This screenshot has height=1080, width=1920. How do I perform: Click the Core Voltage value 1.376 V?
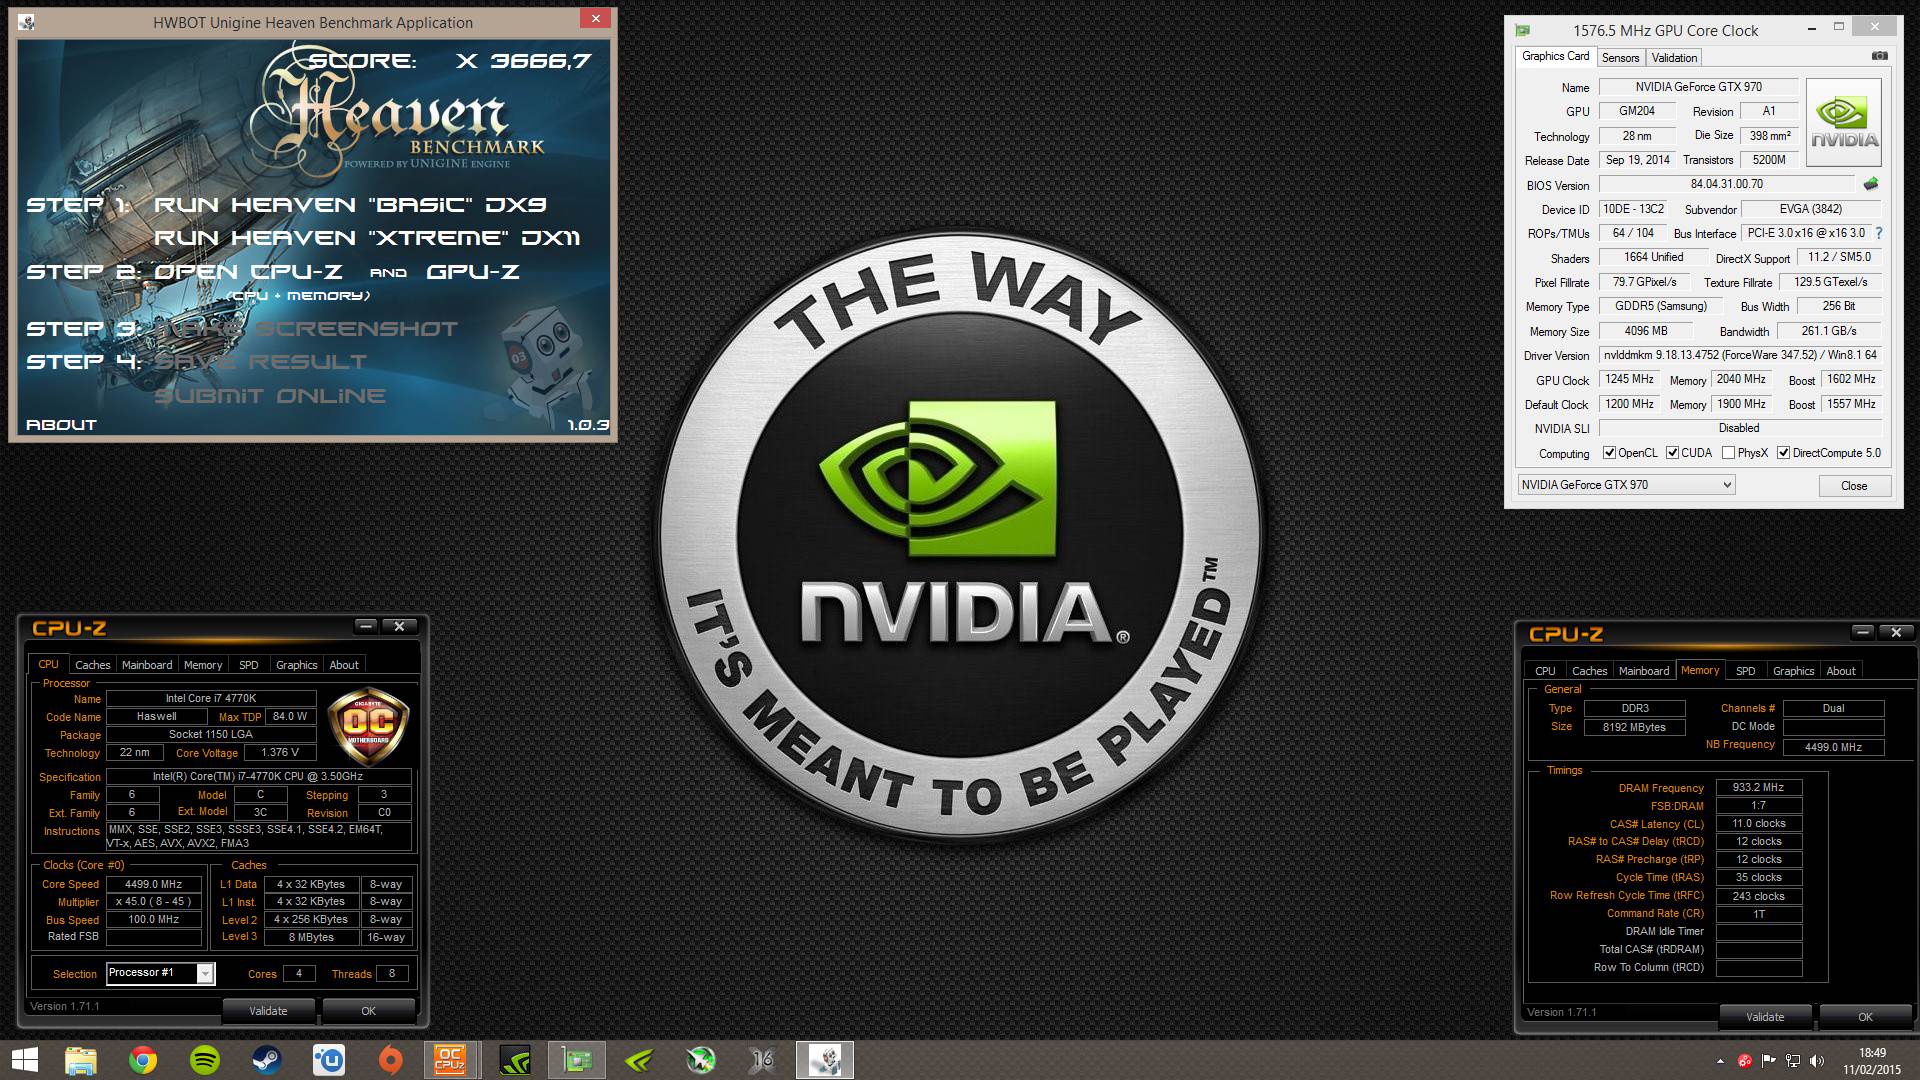[x=280, y=753]
